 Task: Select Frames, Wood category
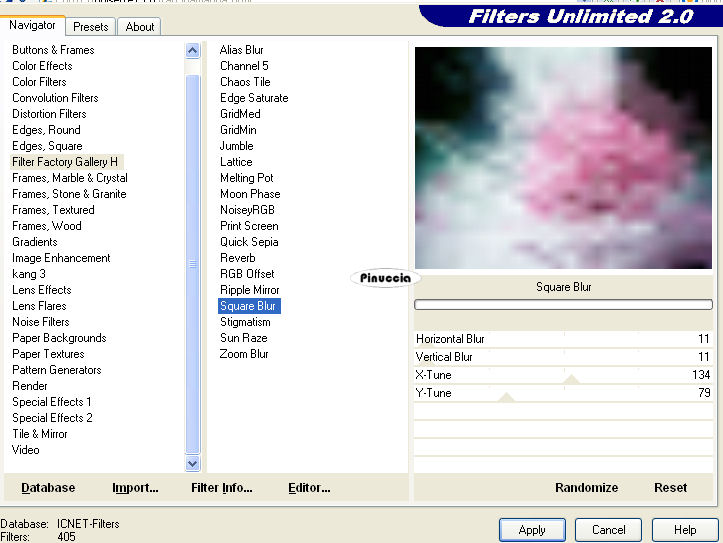point(47,226)
